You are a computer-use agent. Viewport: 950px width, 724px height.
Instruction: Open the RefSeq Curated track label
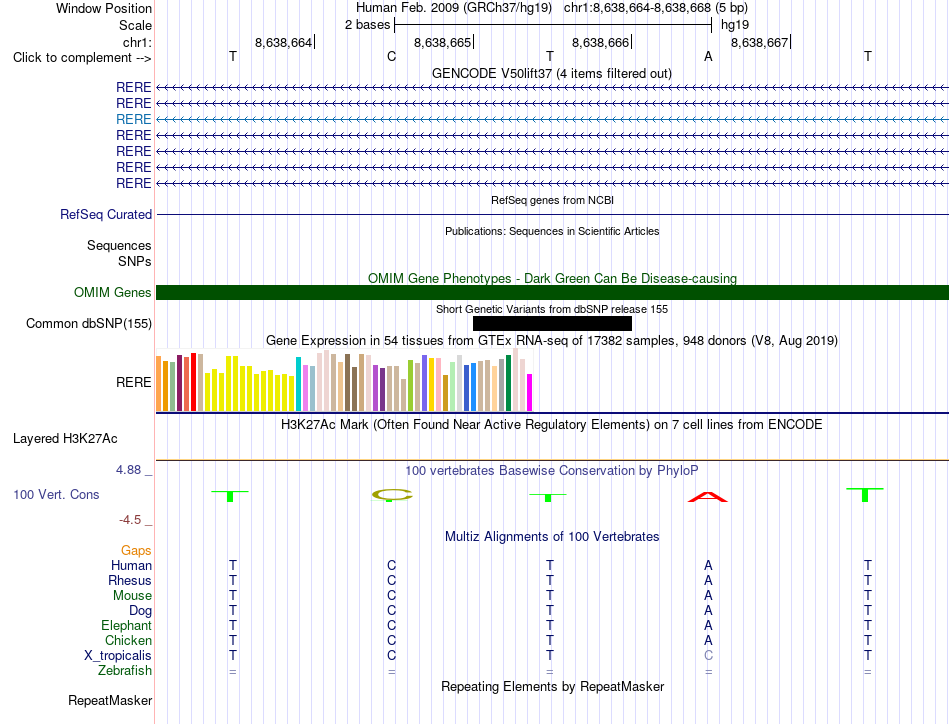click(106, 214)
